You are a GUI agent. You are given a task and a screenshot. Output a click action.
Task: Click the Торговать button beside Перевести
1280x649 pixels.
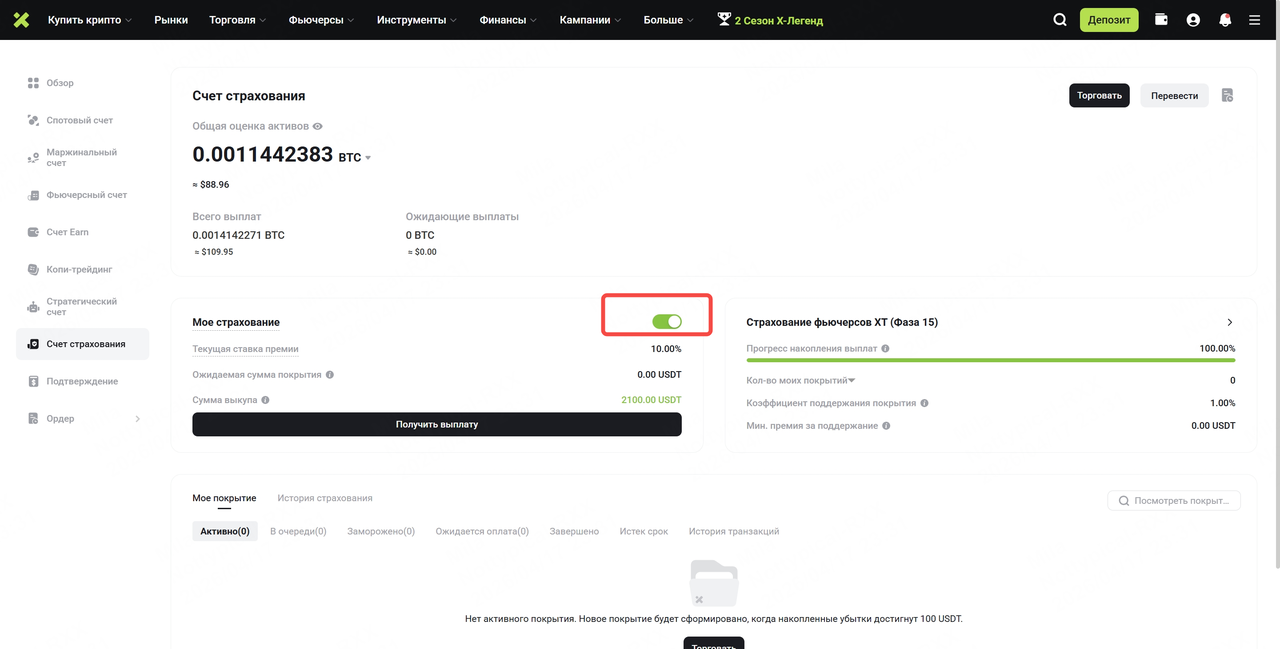[x=1100, y=96]
